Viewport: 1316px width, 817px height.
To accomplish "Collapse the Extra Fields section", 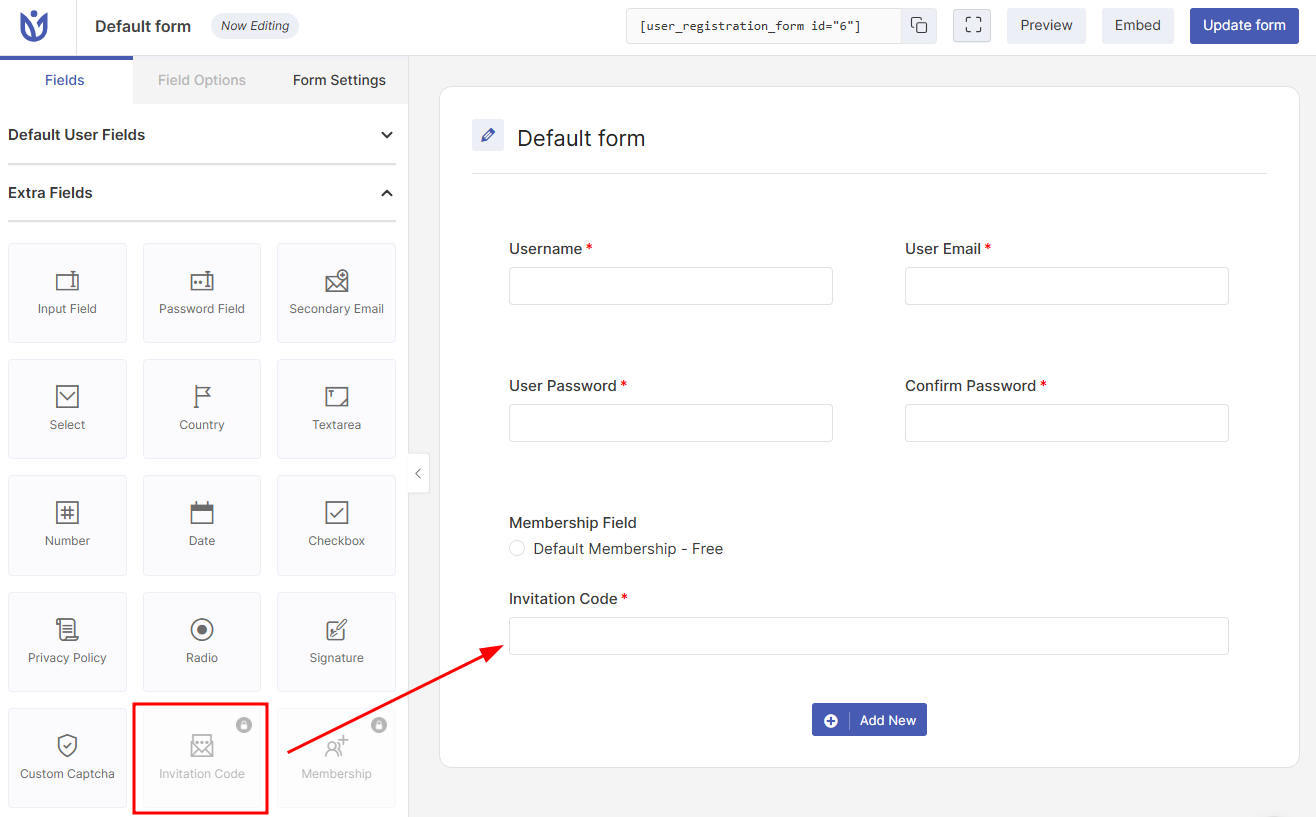I will pyautogui.click(x=387, y=193).
